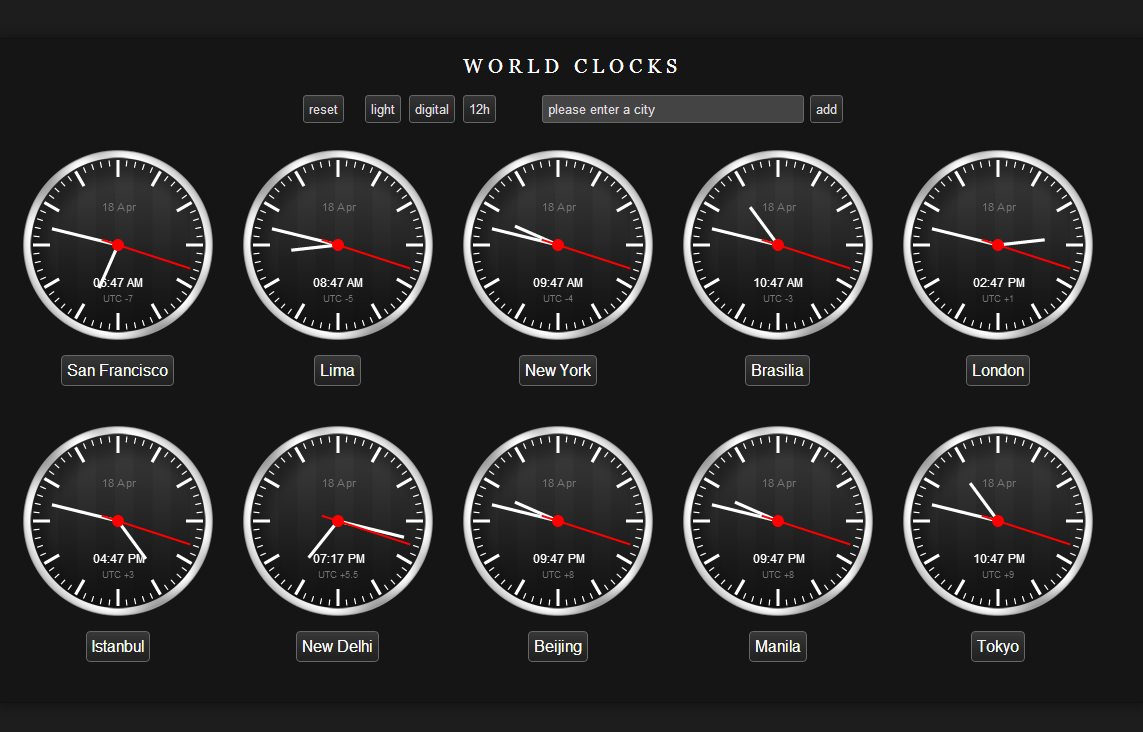
Task: Switch clocks to digital display
Action: coord(431,109)
